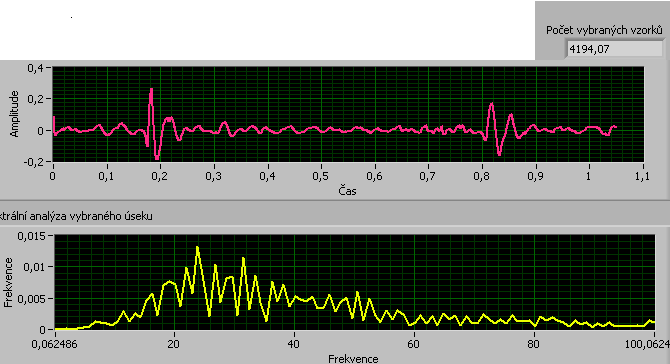The width and height of the screenshot is (670, 364).
Task: Click the 60 frequency axis label
Action: tap(414, 344)
